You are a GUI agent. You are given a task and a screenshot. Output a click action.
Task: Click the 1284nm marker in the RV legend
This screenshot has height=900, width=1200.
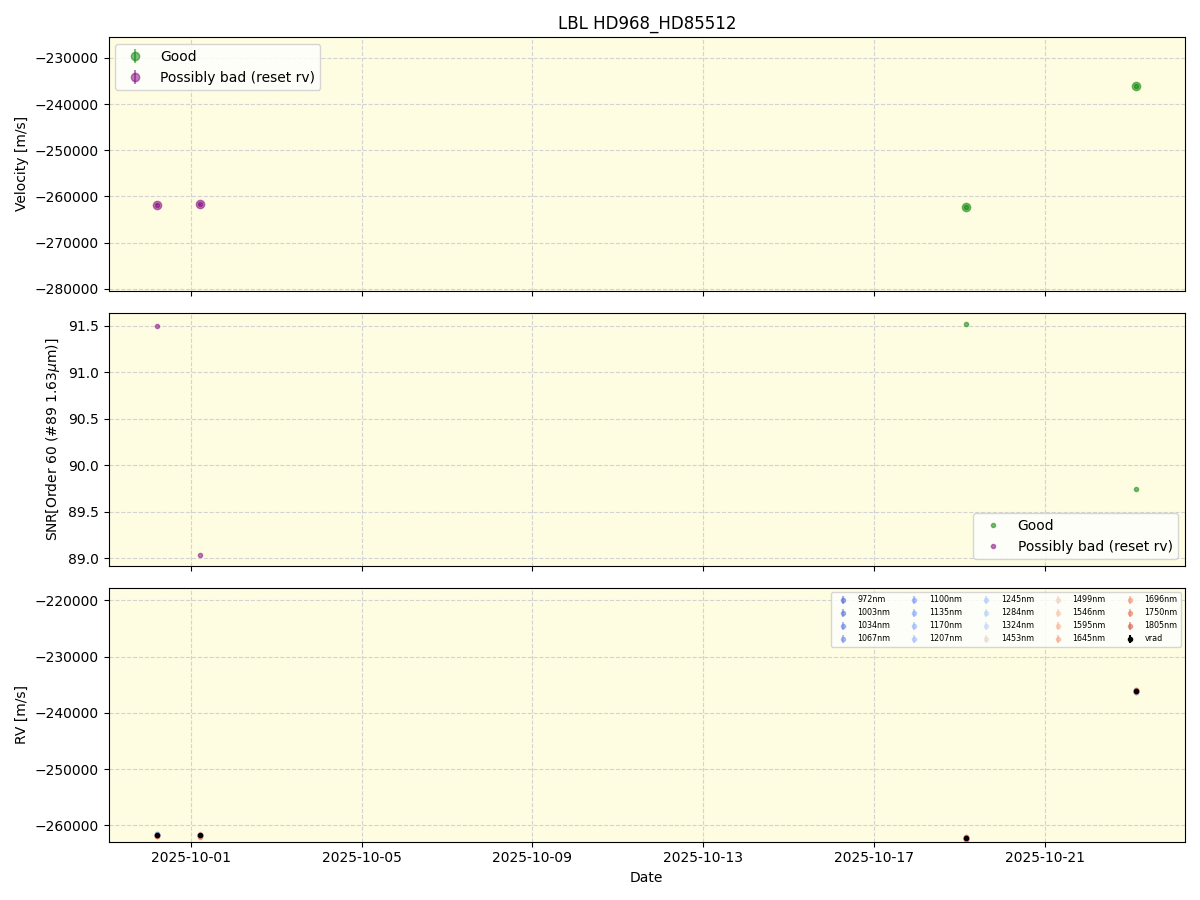click(986, 613)
